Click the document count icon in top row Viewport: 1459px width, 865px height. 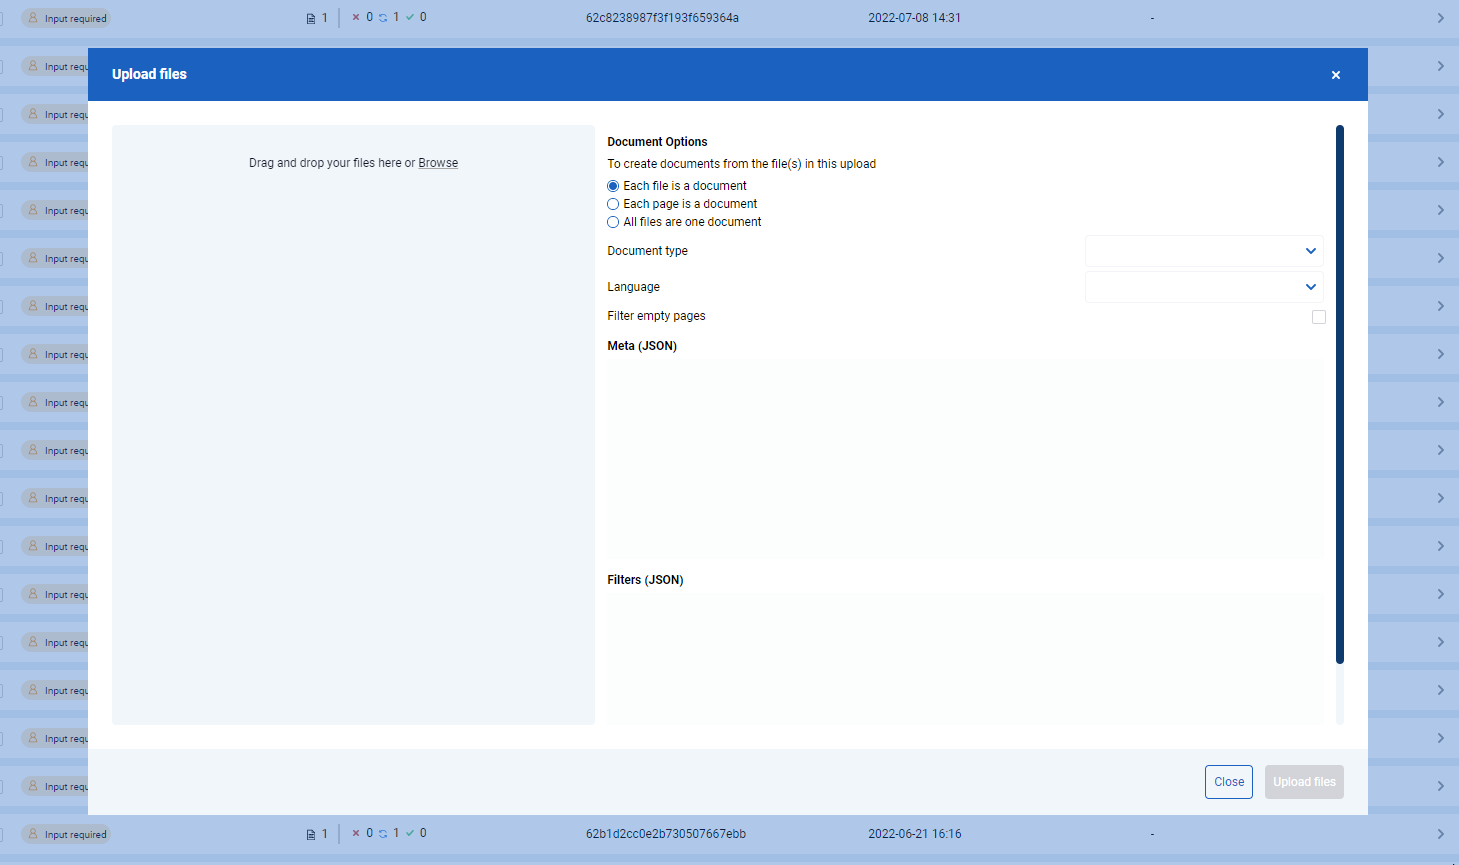point(311,18)
